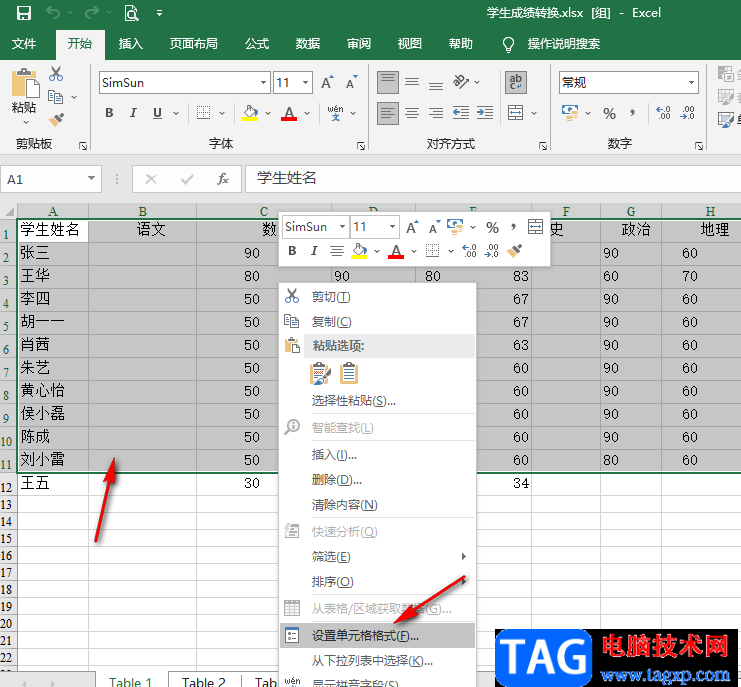Viewport: 741px width, 687px height.
Task: Toggle align right in the ribbon
Action: tap(436, 113)
